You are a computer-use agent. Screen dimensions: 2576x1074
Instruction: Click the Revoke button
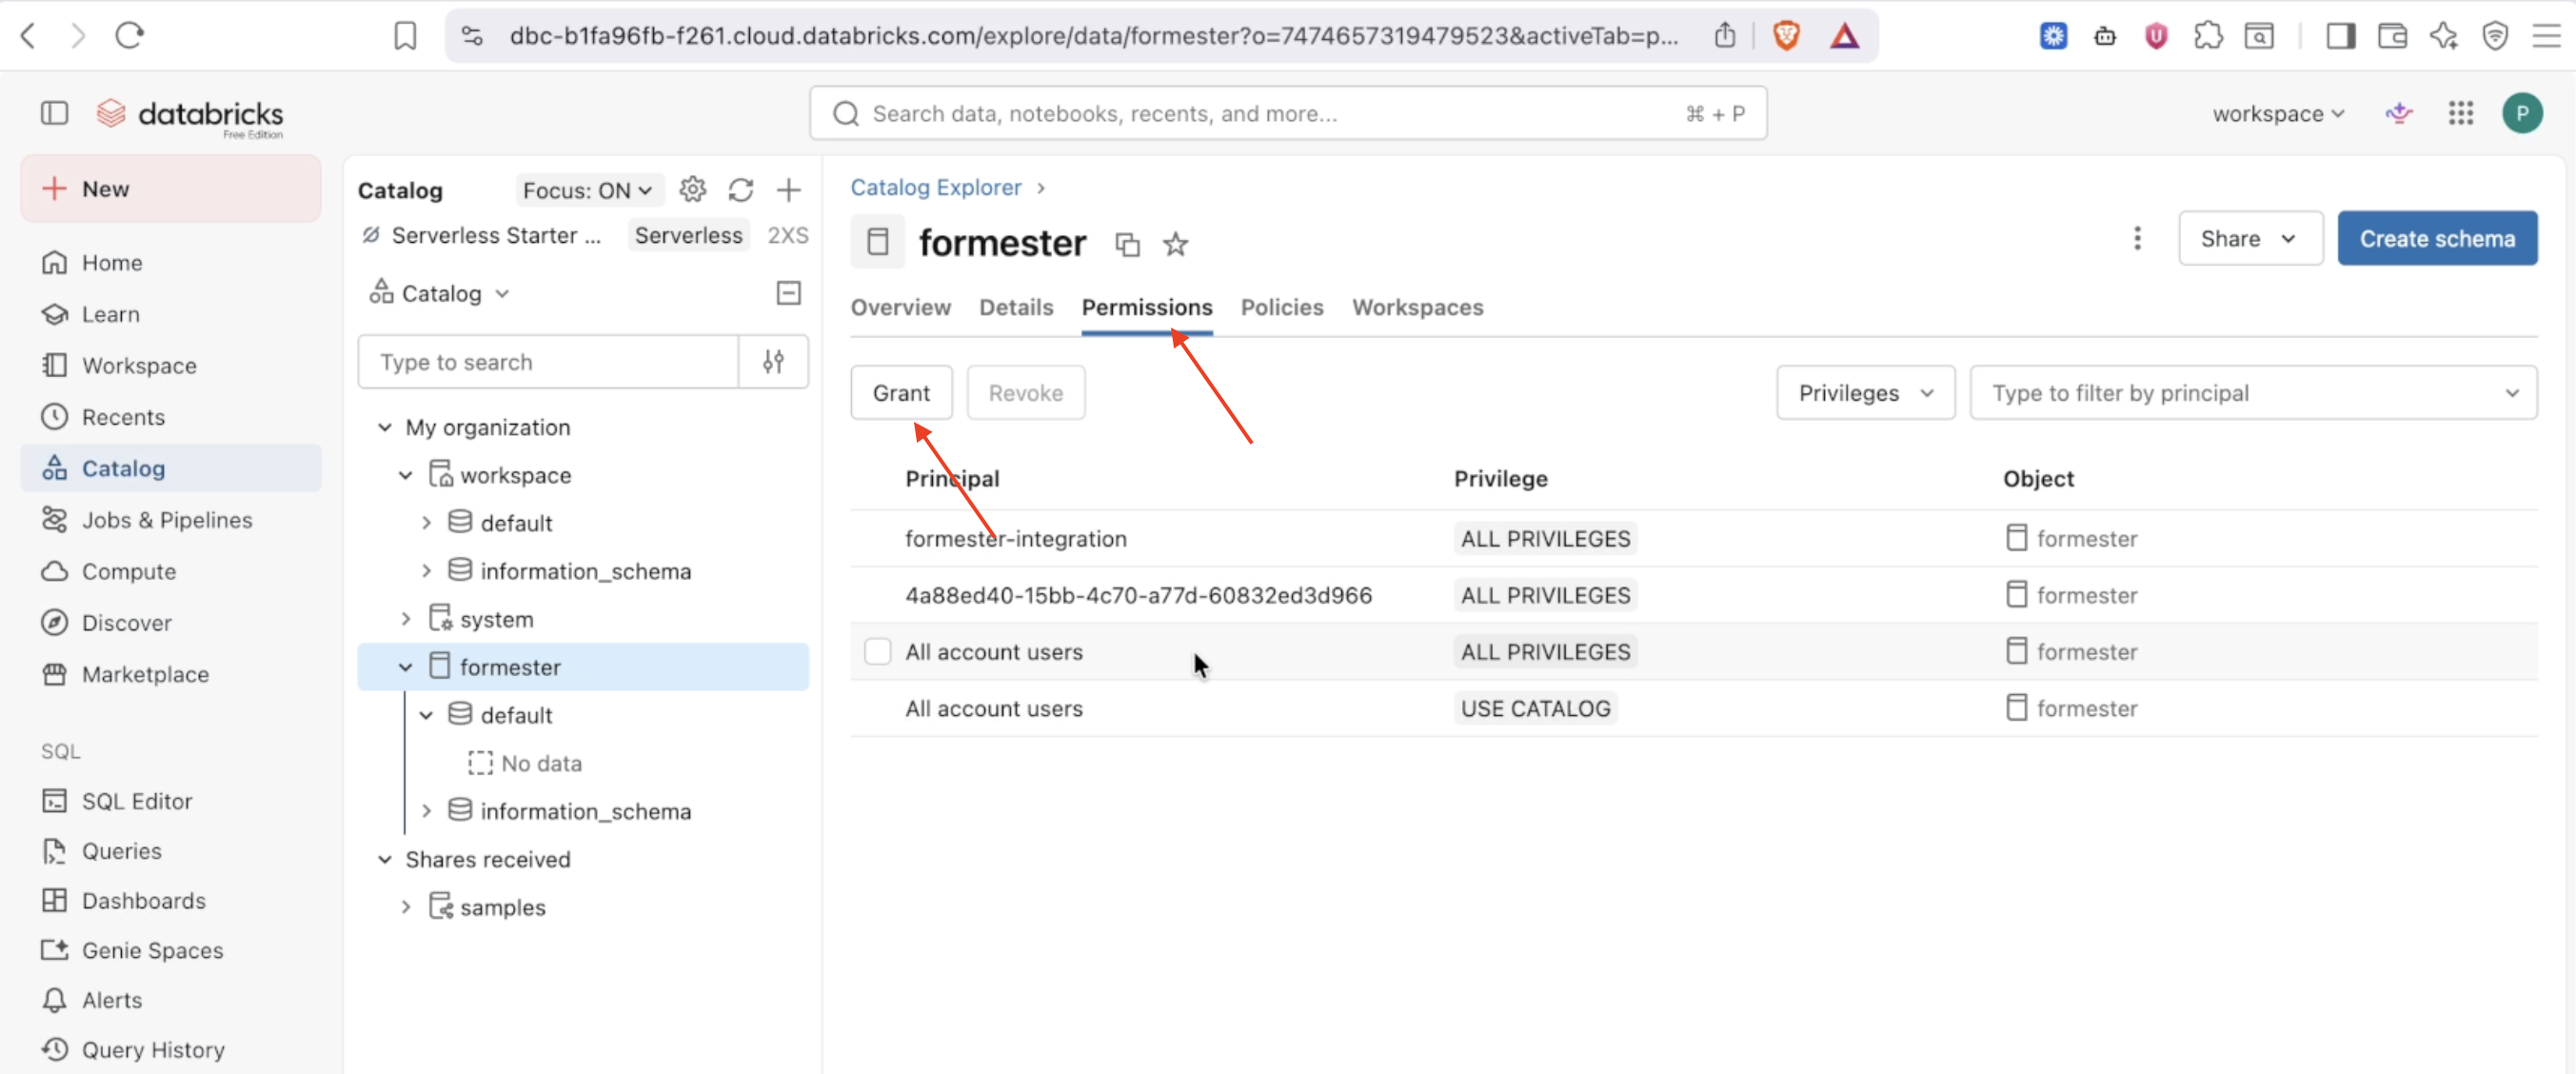(x=1025, y=393)
